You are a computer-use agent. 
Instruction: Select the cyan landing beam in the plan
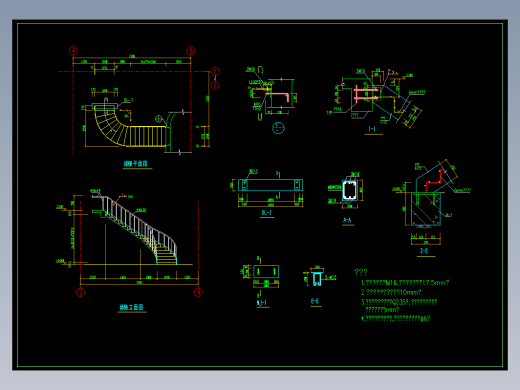(x=105, y=106)
